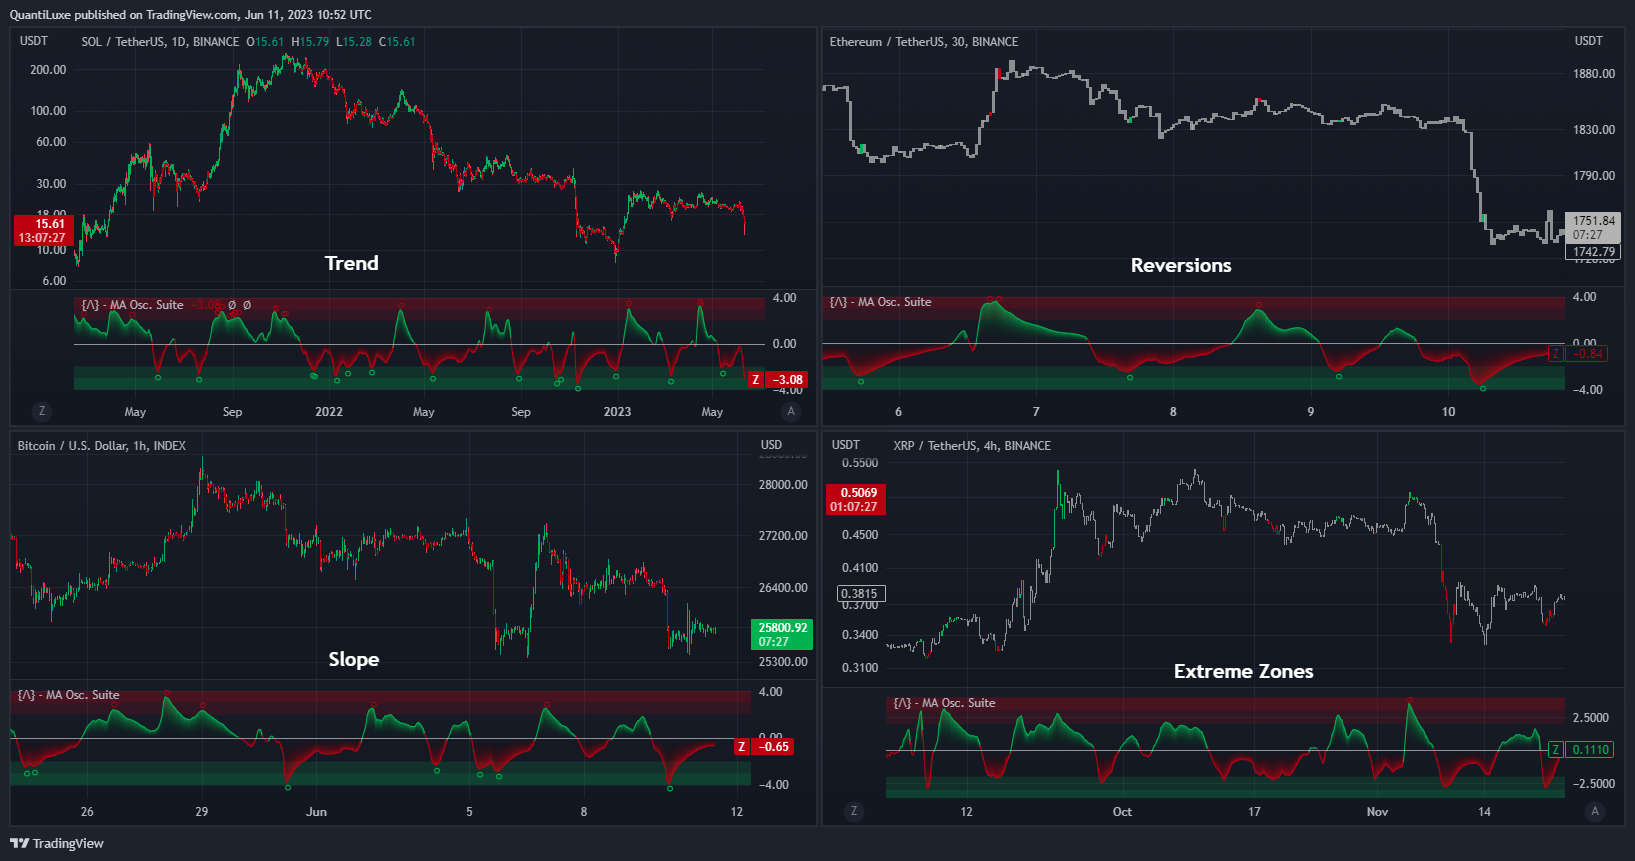Click the boxed 0.3815 price label
This screenshot has width=1635, height=861.
pos(861,594)
